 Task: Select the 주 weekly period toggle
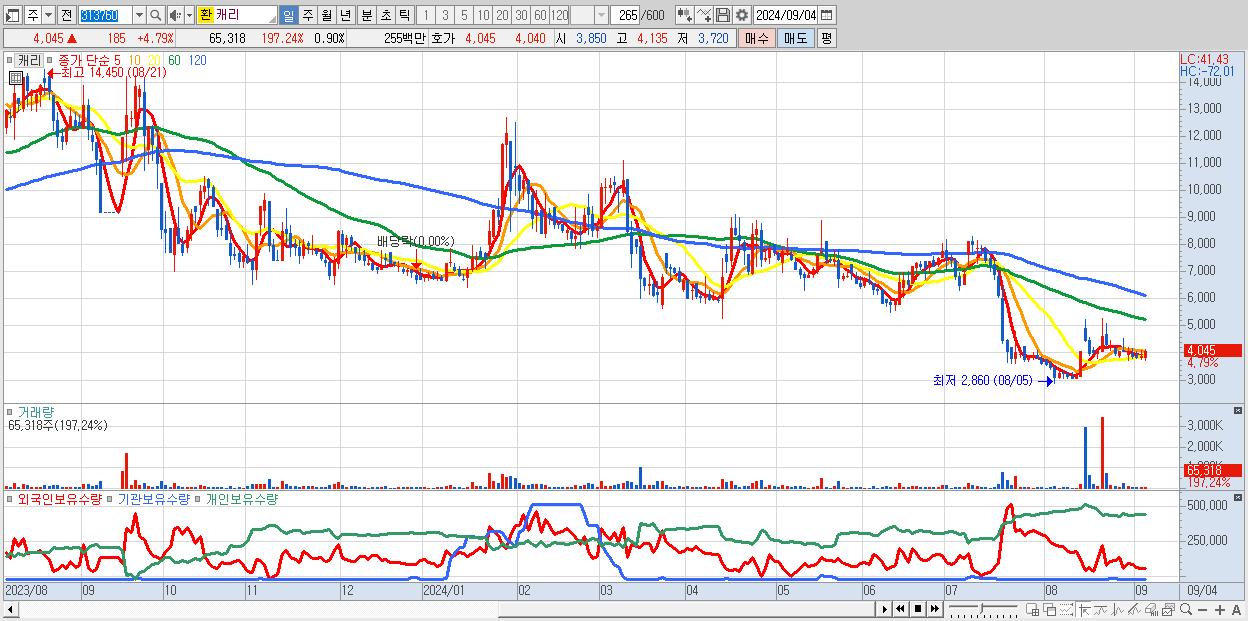(307, 16)
